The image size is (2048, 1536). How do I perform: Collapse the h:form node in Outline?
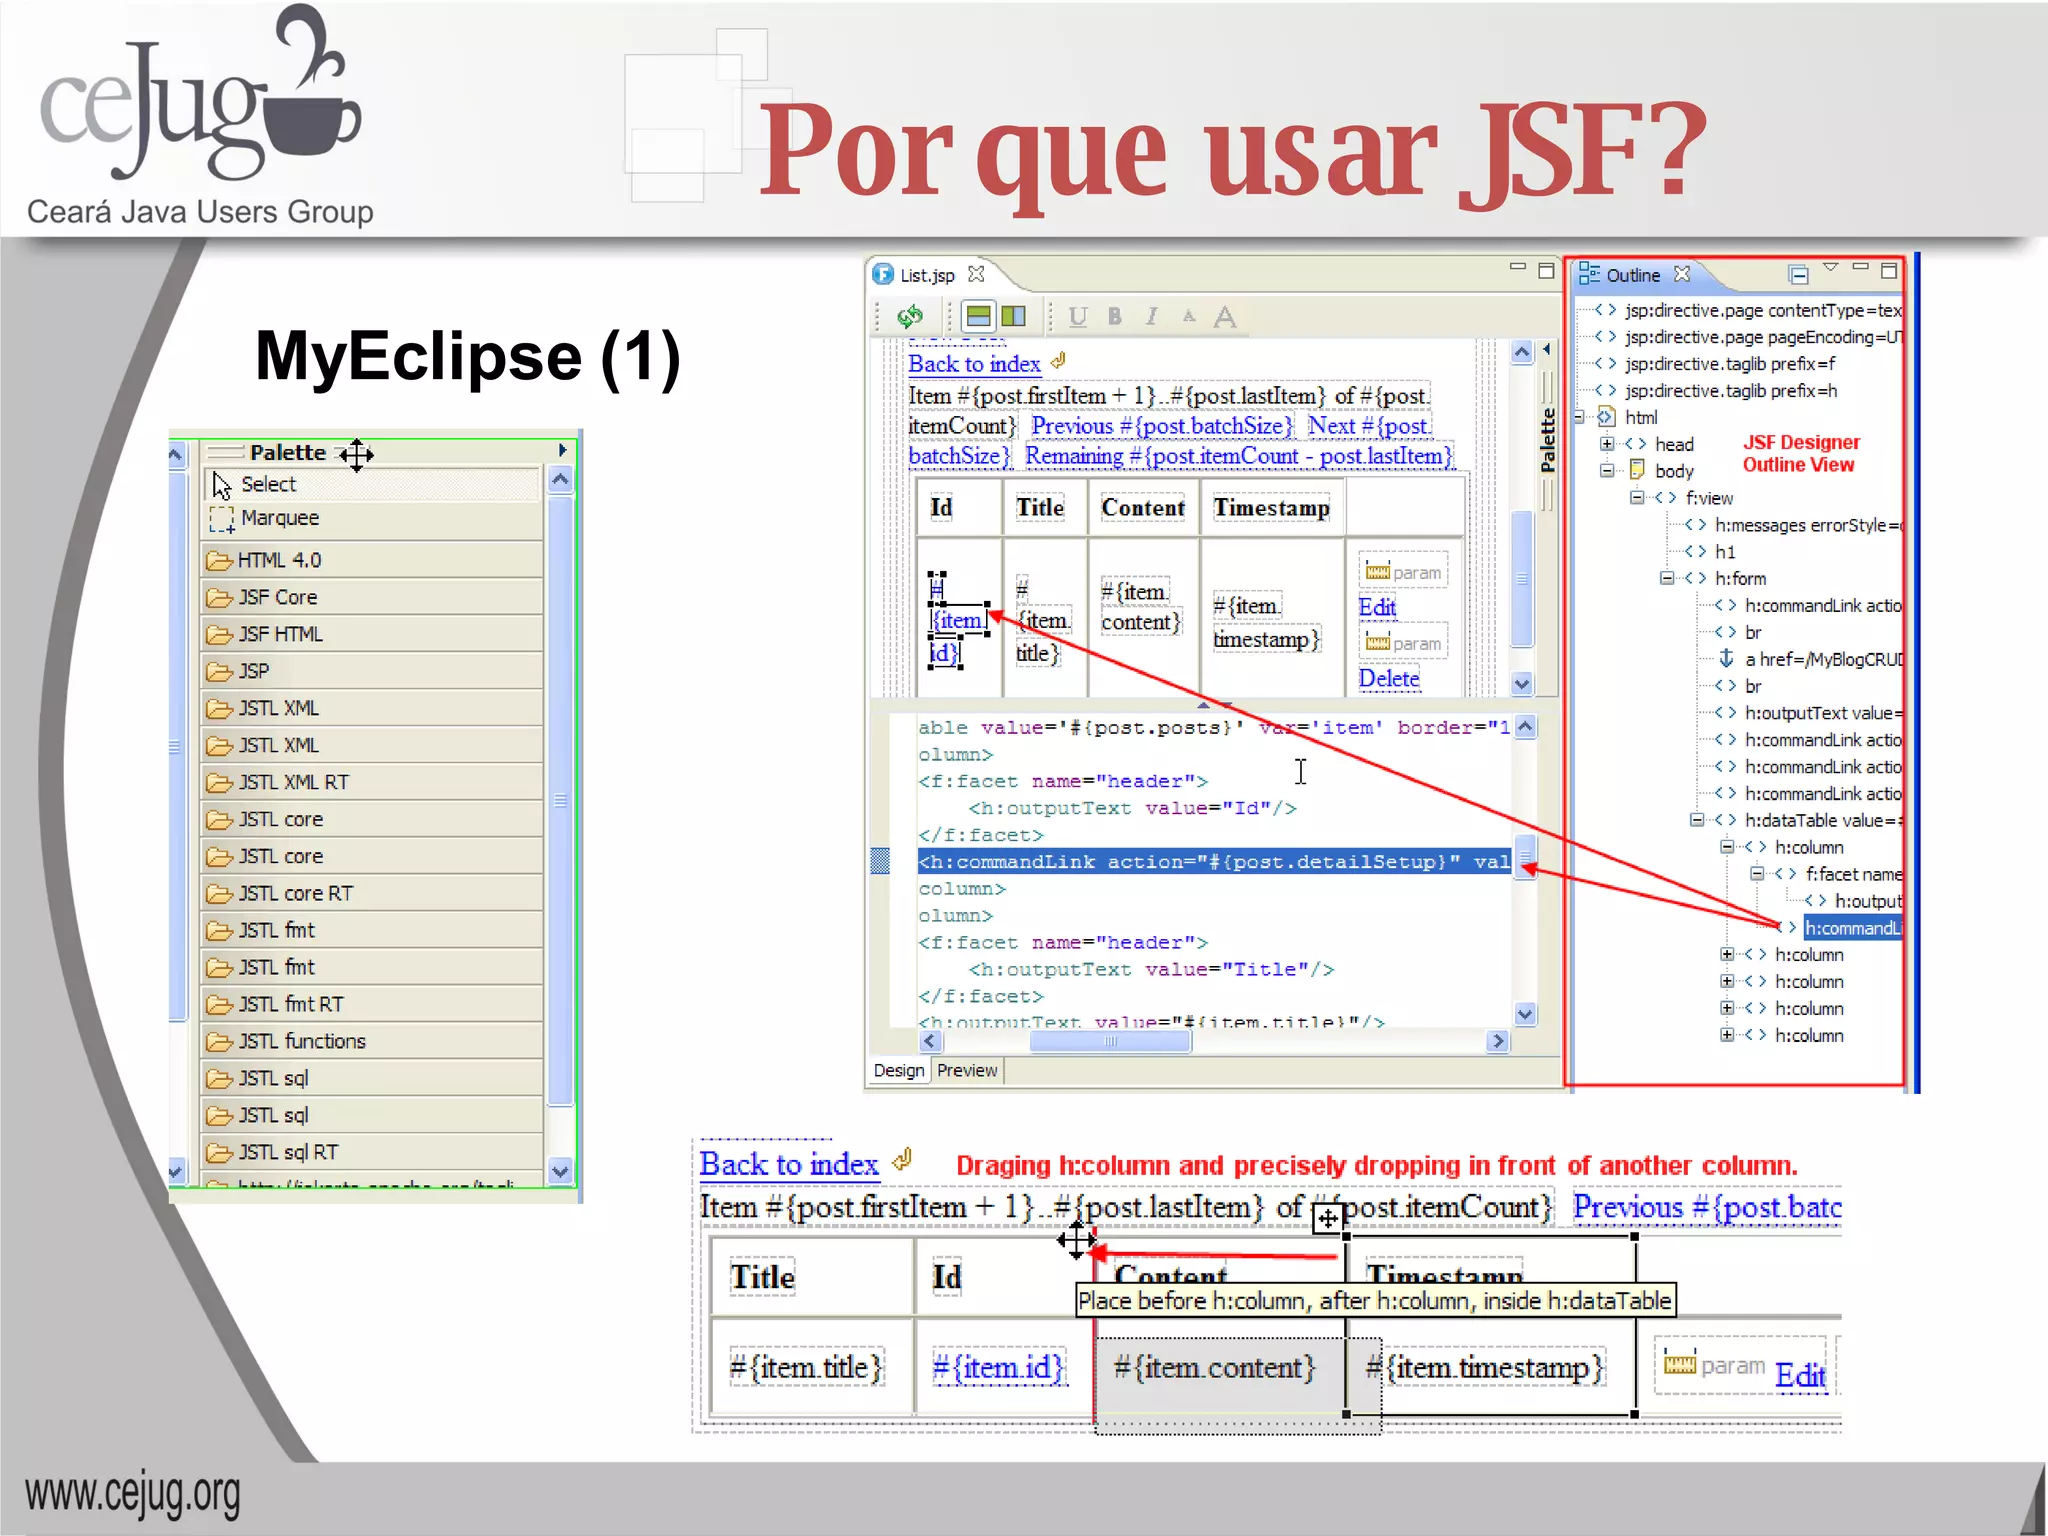[1667, 579]
